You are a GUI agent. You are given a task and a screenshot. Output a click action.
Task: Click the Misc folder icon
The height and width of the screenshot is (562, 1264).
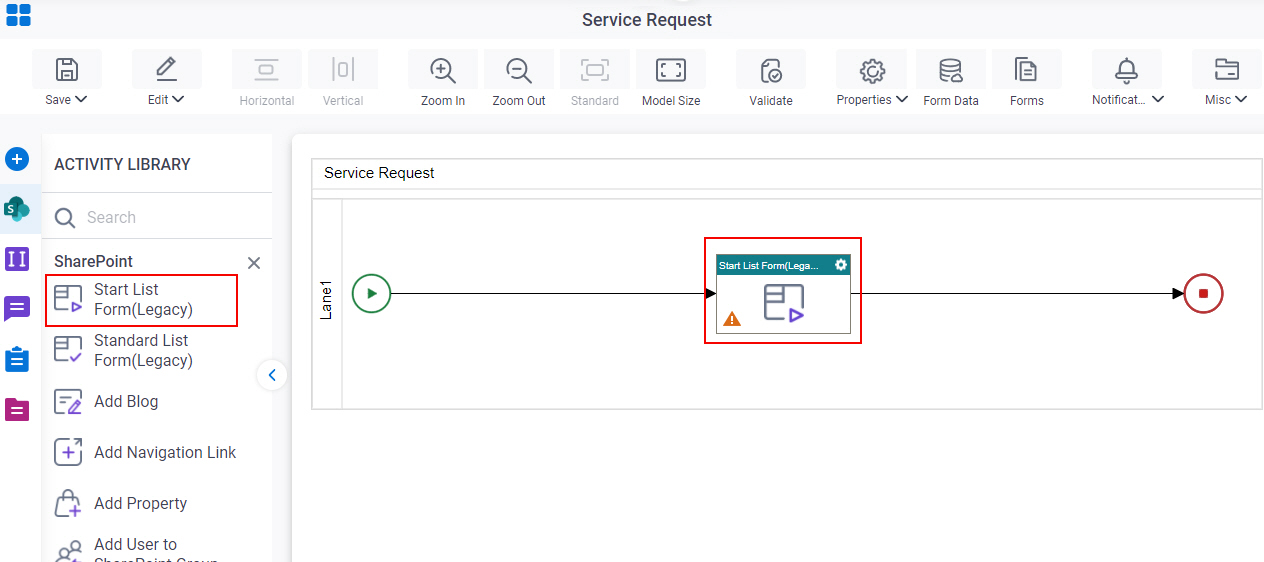pos(1226,70)
